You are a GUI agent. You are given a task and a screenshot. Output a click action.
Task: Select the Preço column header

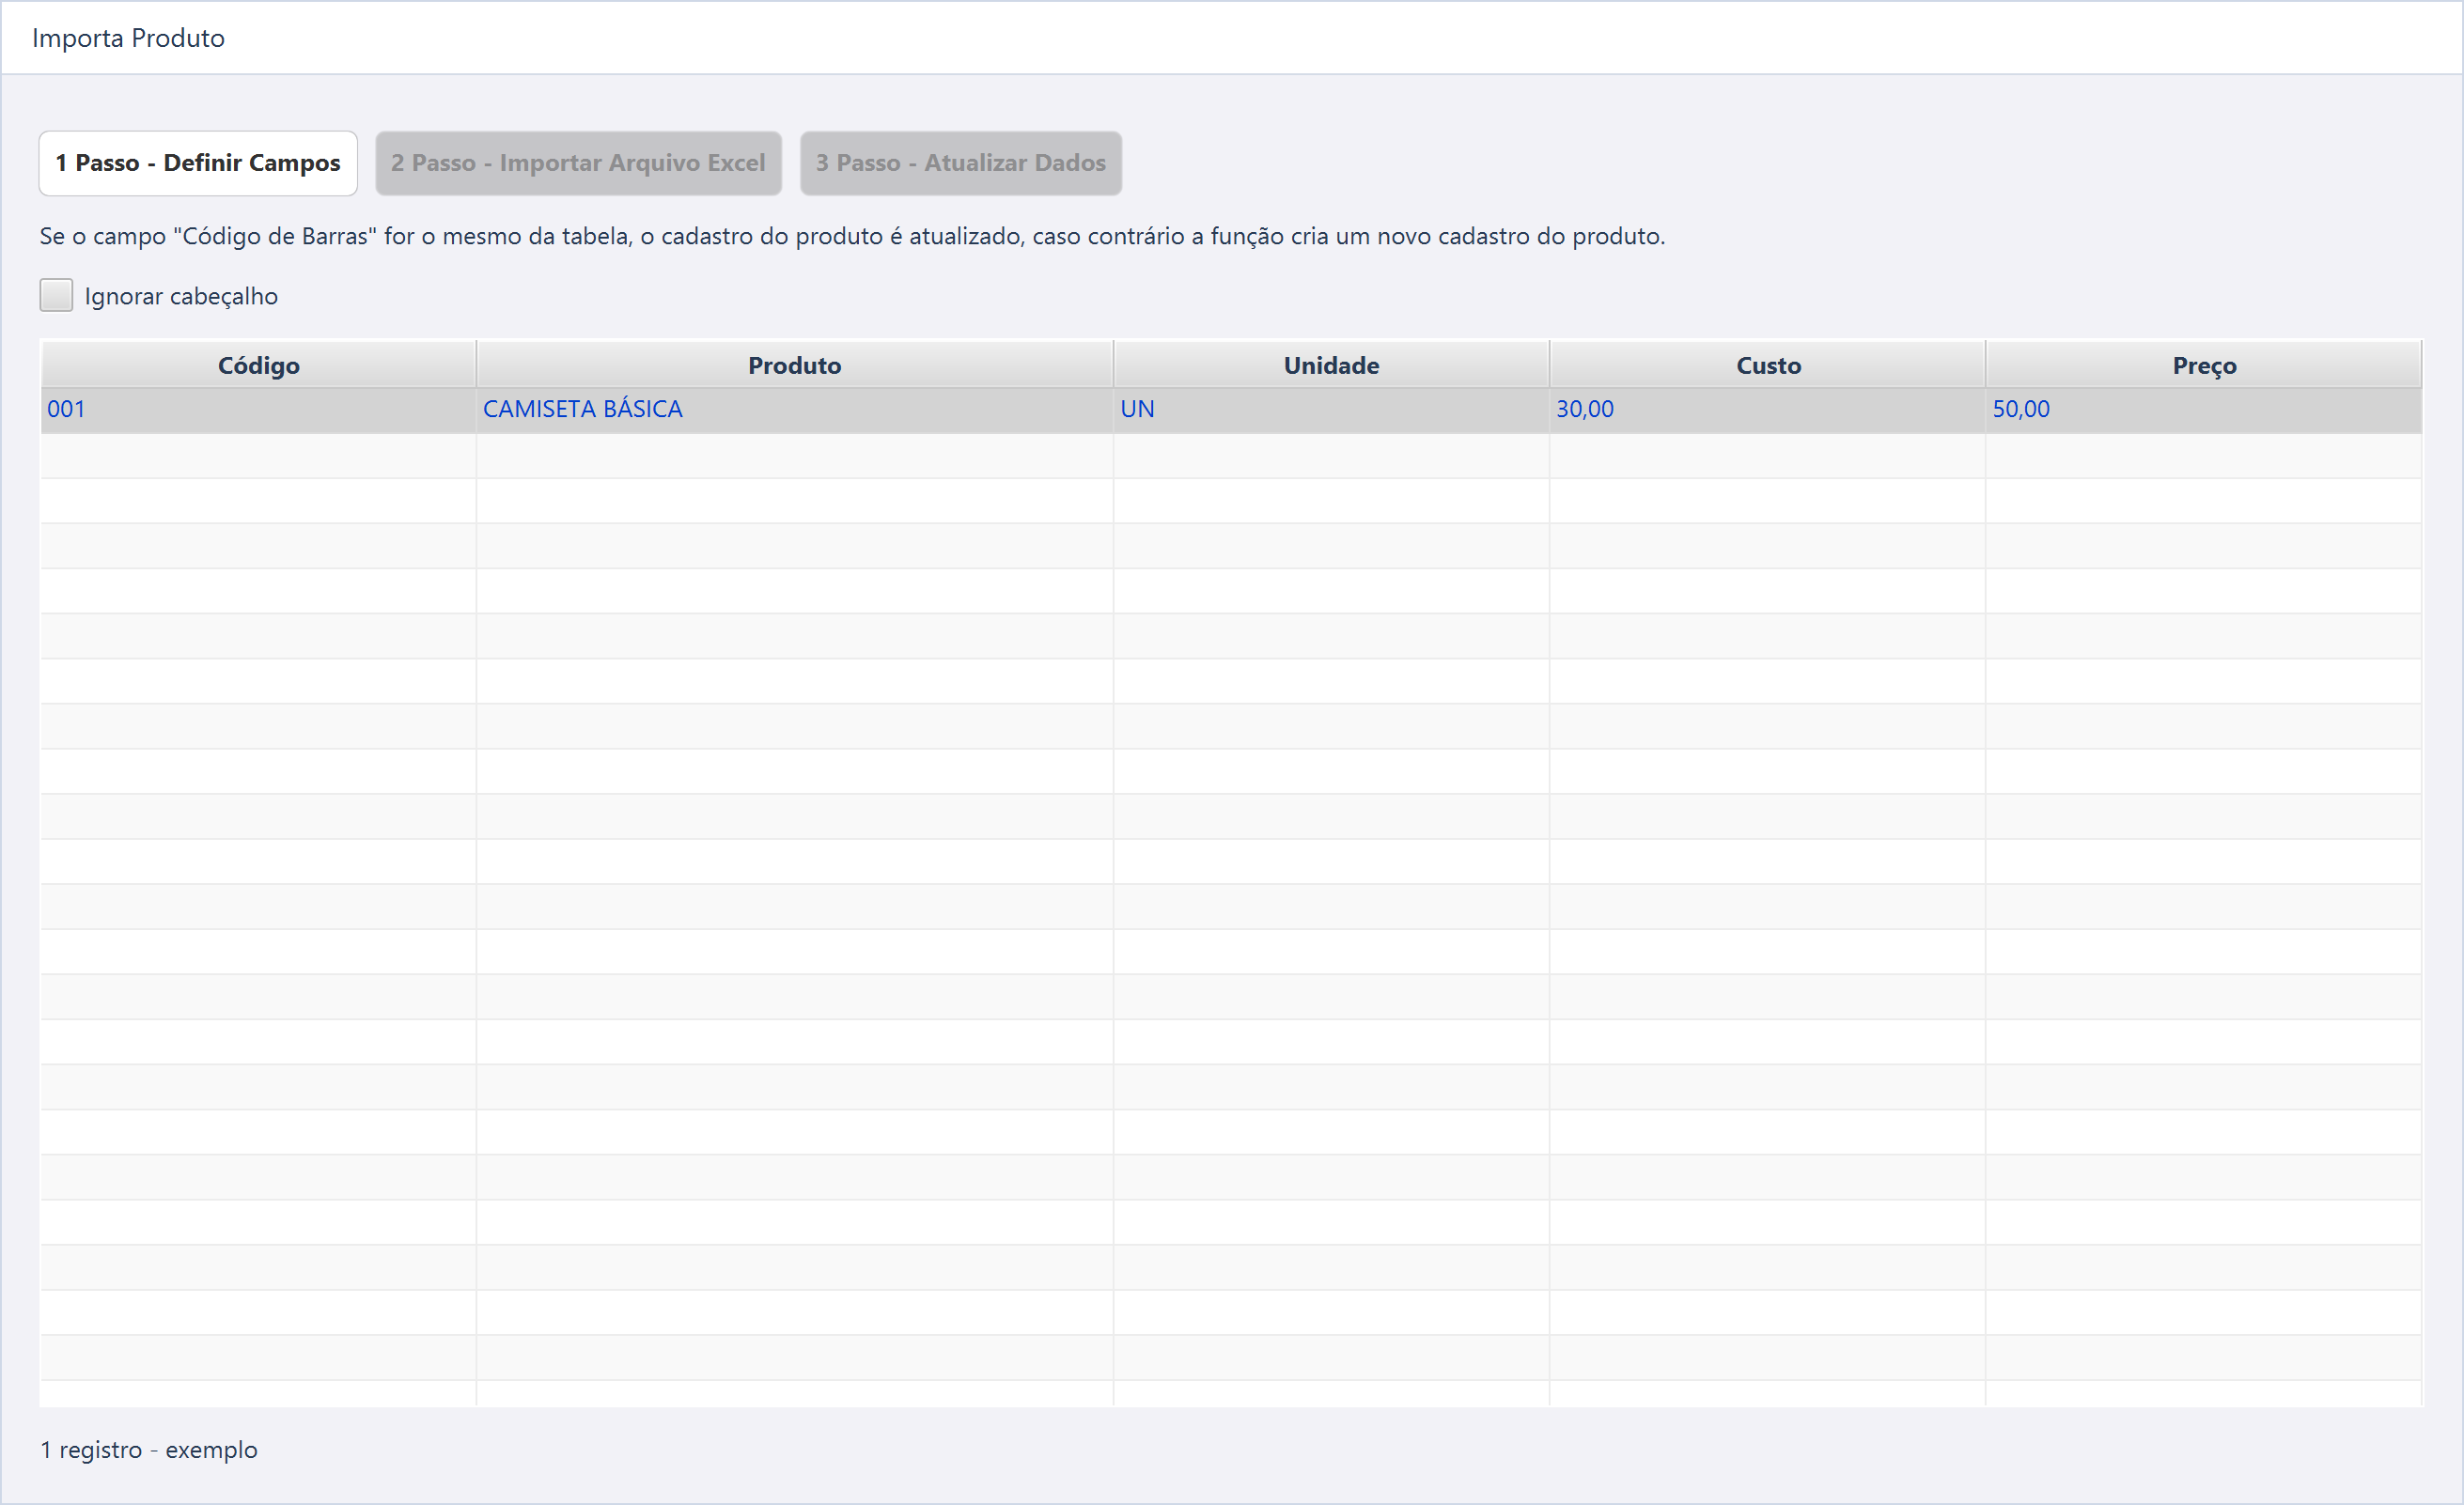point(2203,365)
